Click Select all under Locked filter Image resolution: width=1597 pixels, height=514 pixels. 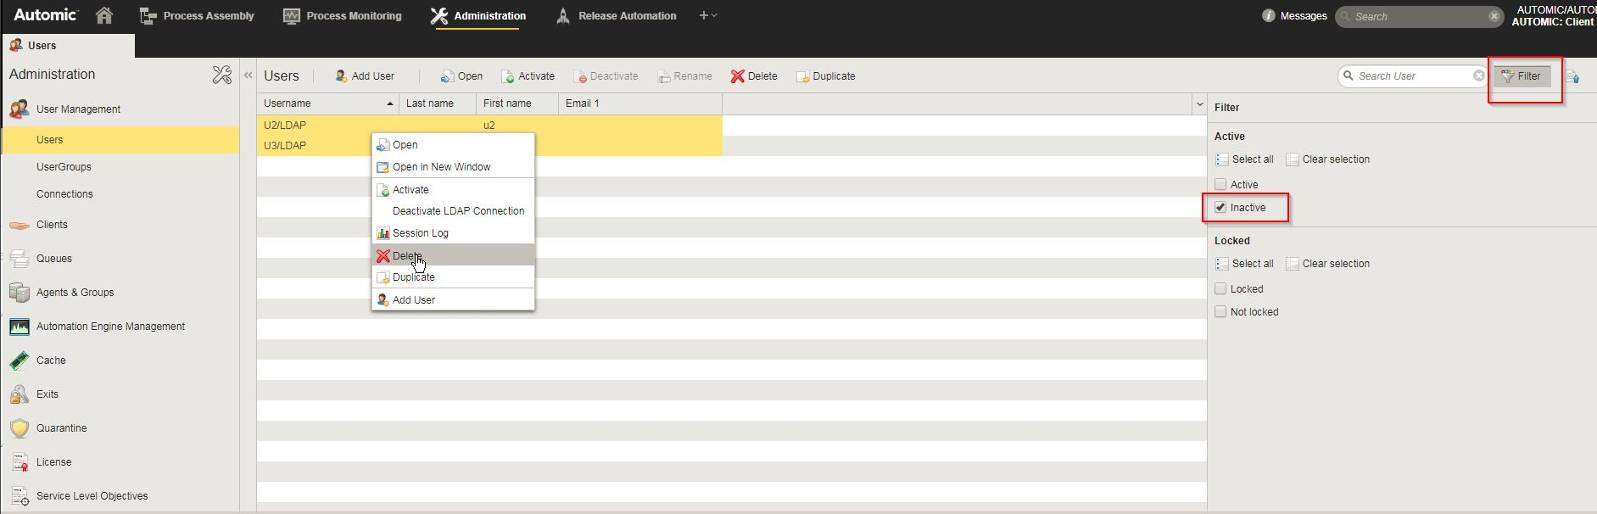click(1244, 264)
